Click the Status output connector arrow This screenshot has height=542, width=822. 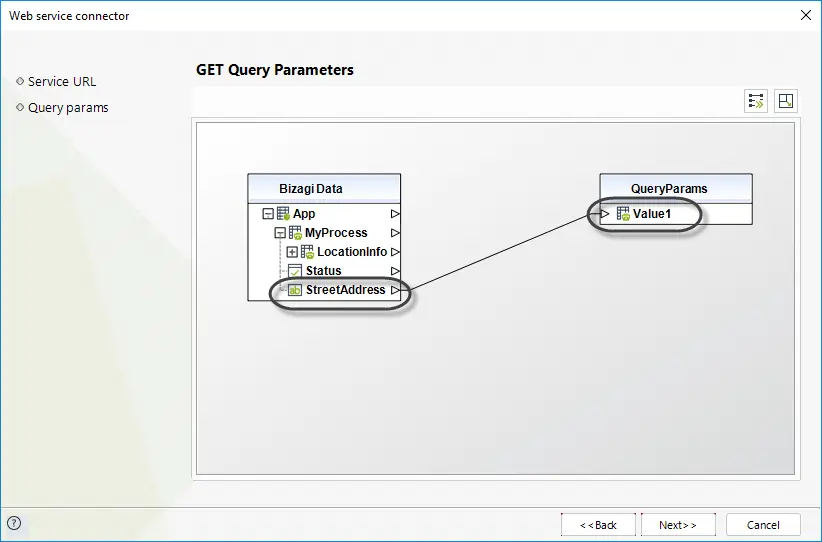pos(395,271)
